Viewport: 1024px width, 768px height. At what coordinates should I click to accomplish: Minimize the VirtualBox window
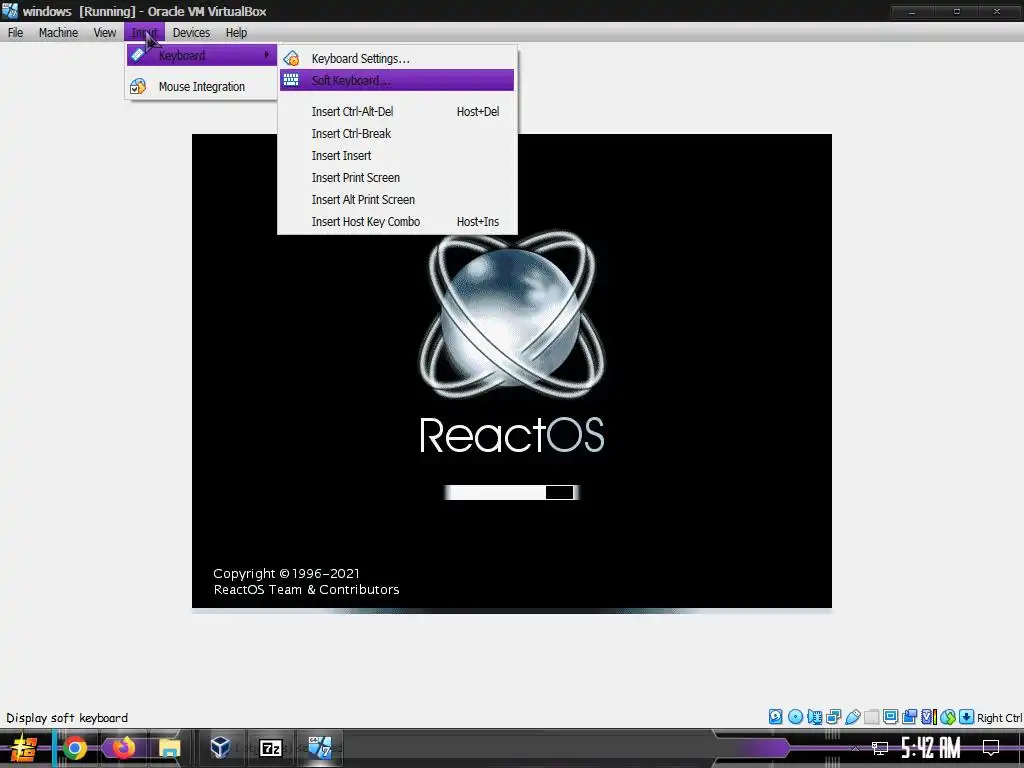[912, 11]
